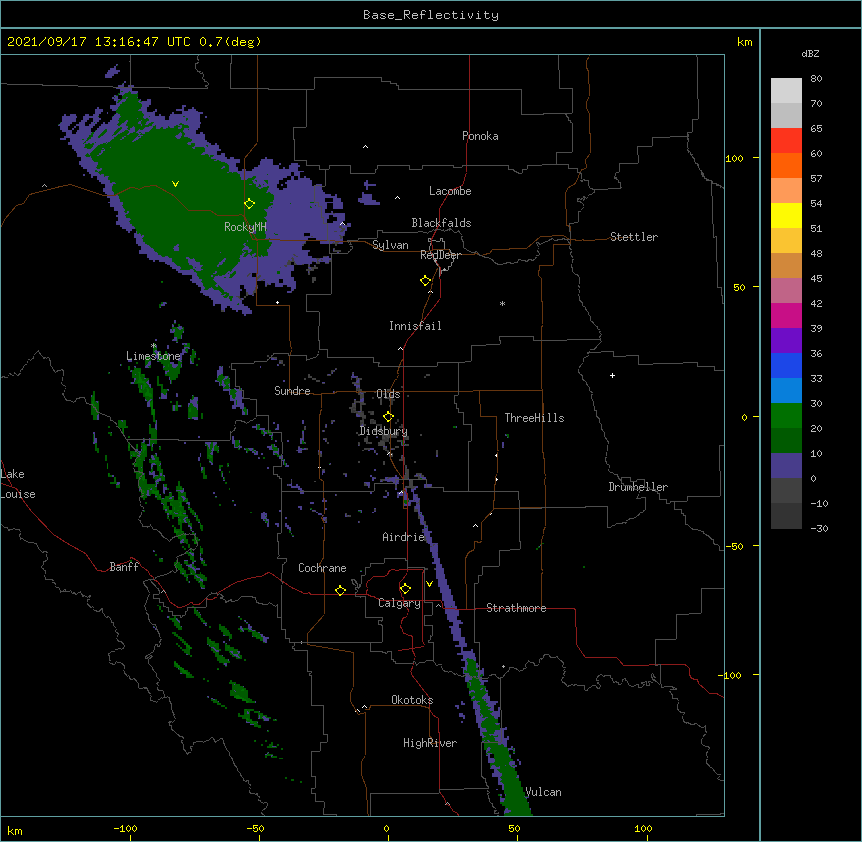This screenshot has width=862, height=842.
Task: Click the white asterisk east of Innisfail
Action: tap(502, 303)
